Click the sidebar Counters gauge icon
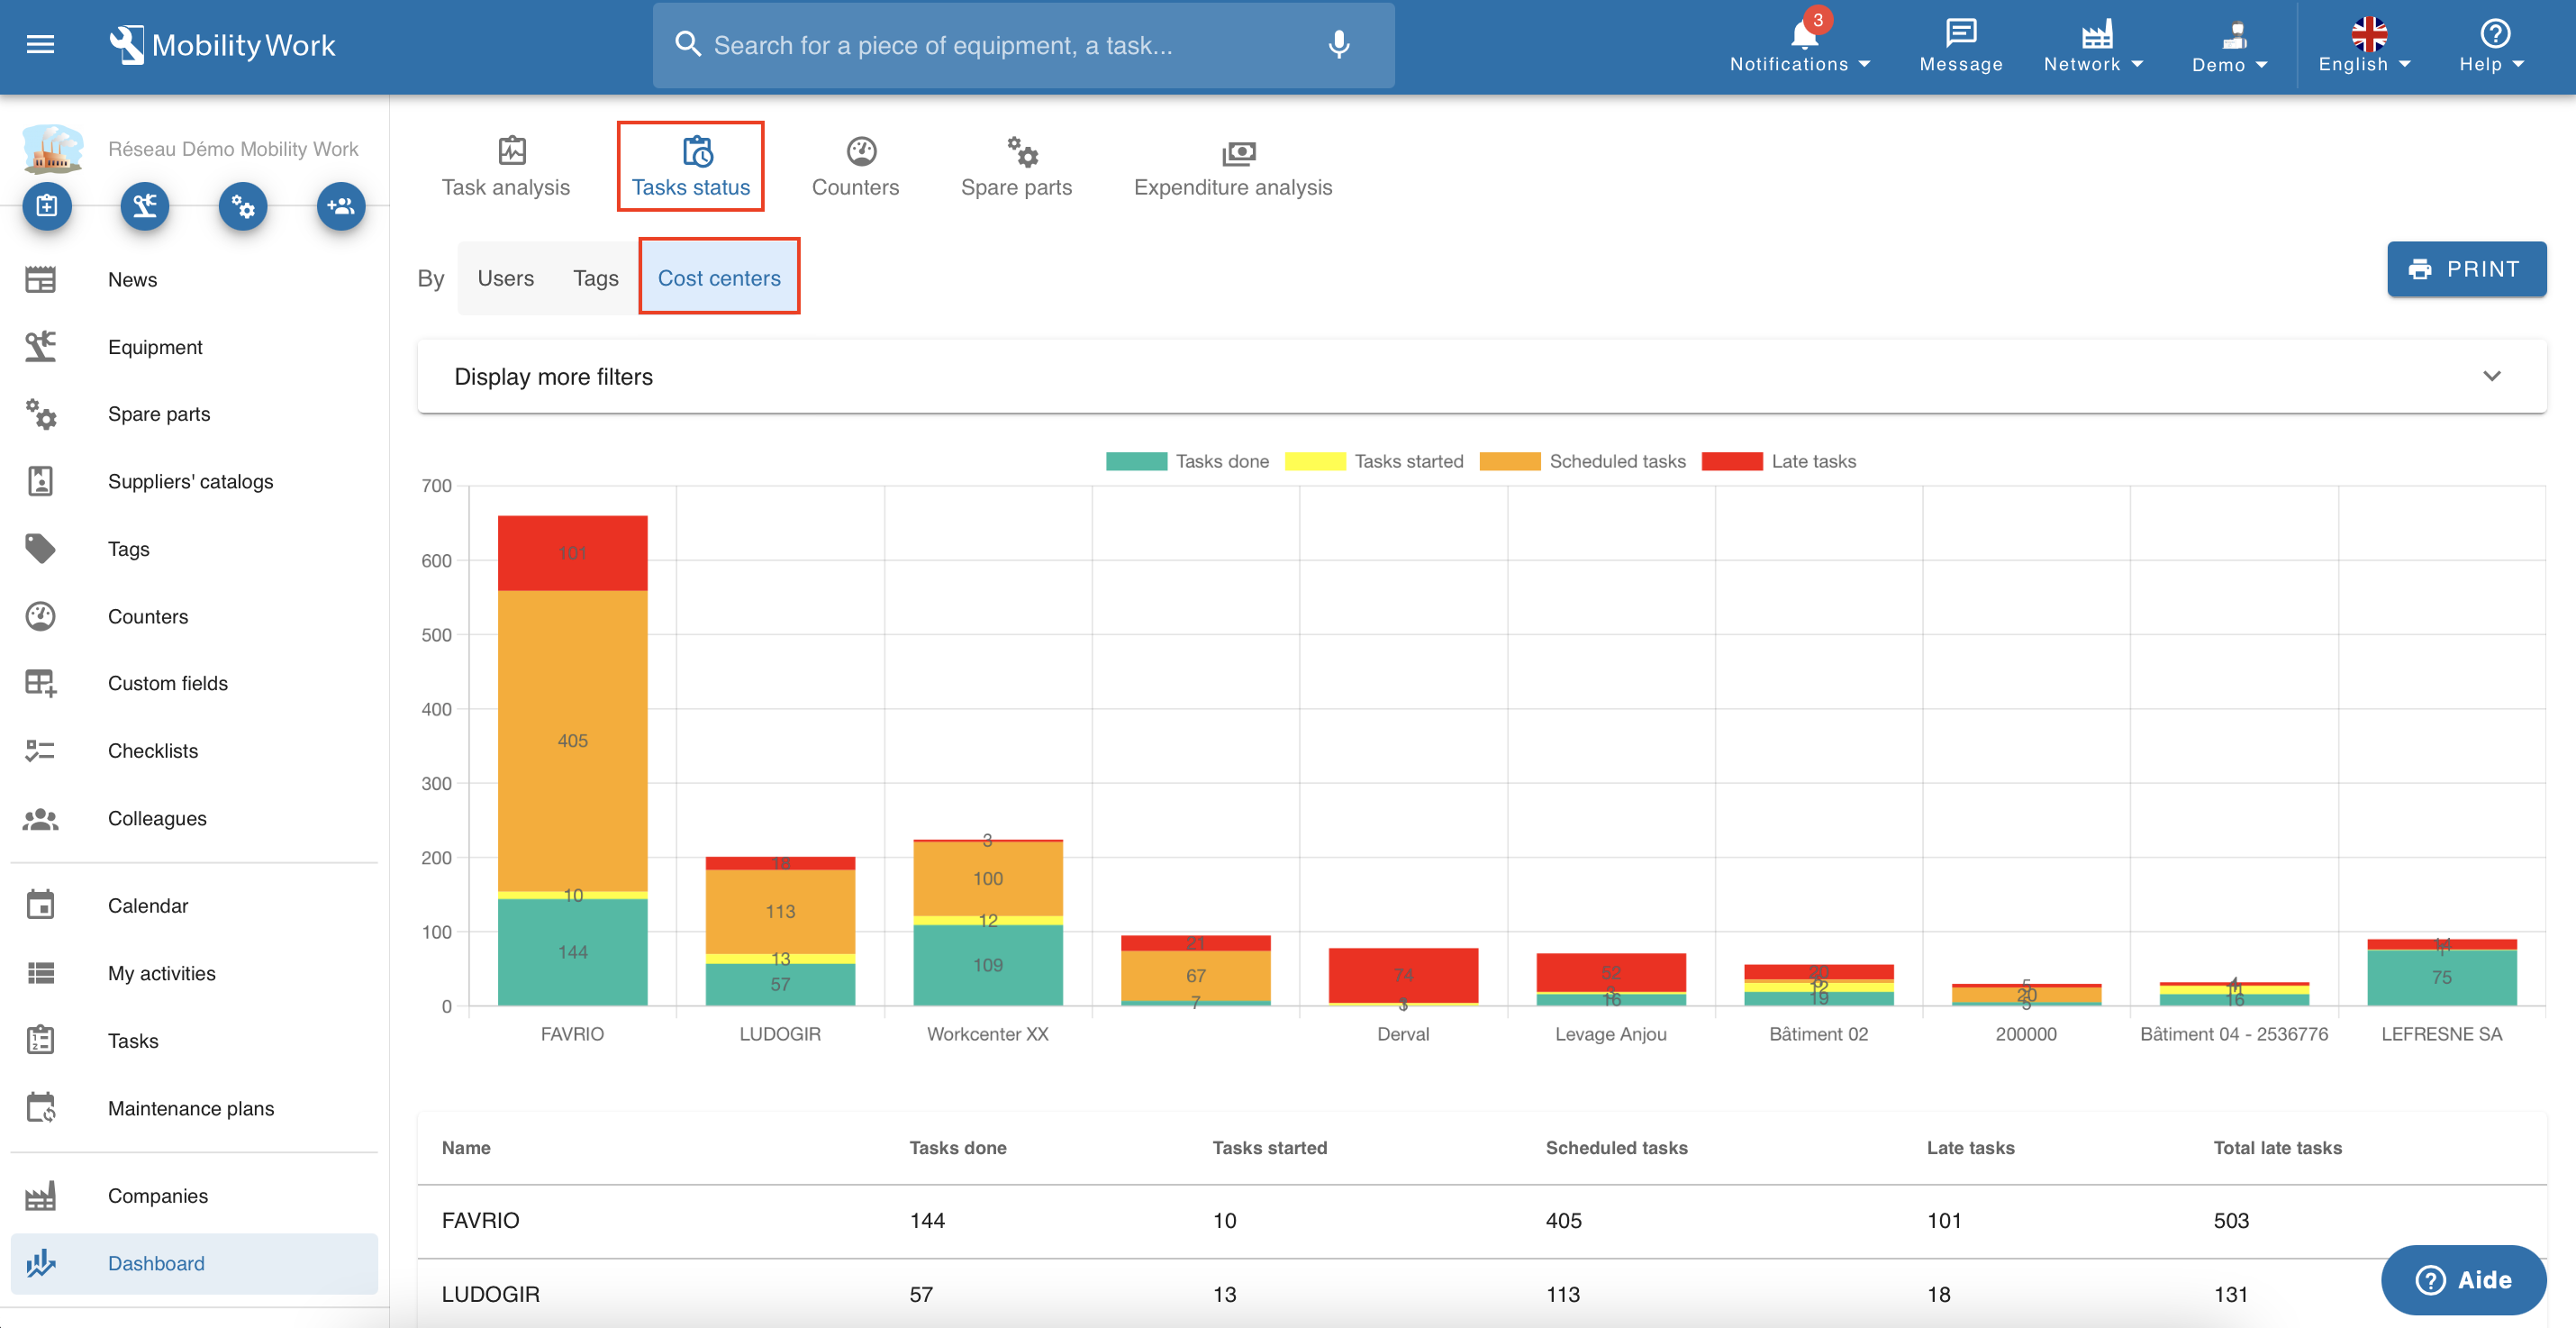The height and width of the screenshot is (1328, 2576). [40, 616]
